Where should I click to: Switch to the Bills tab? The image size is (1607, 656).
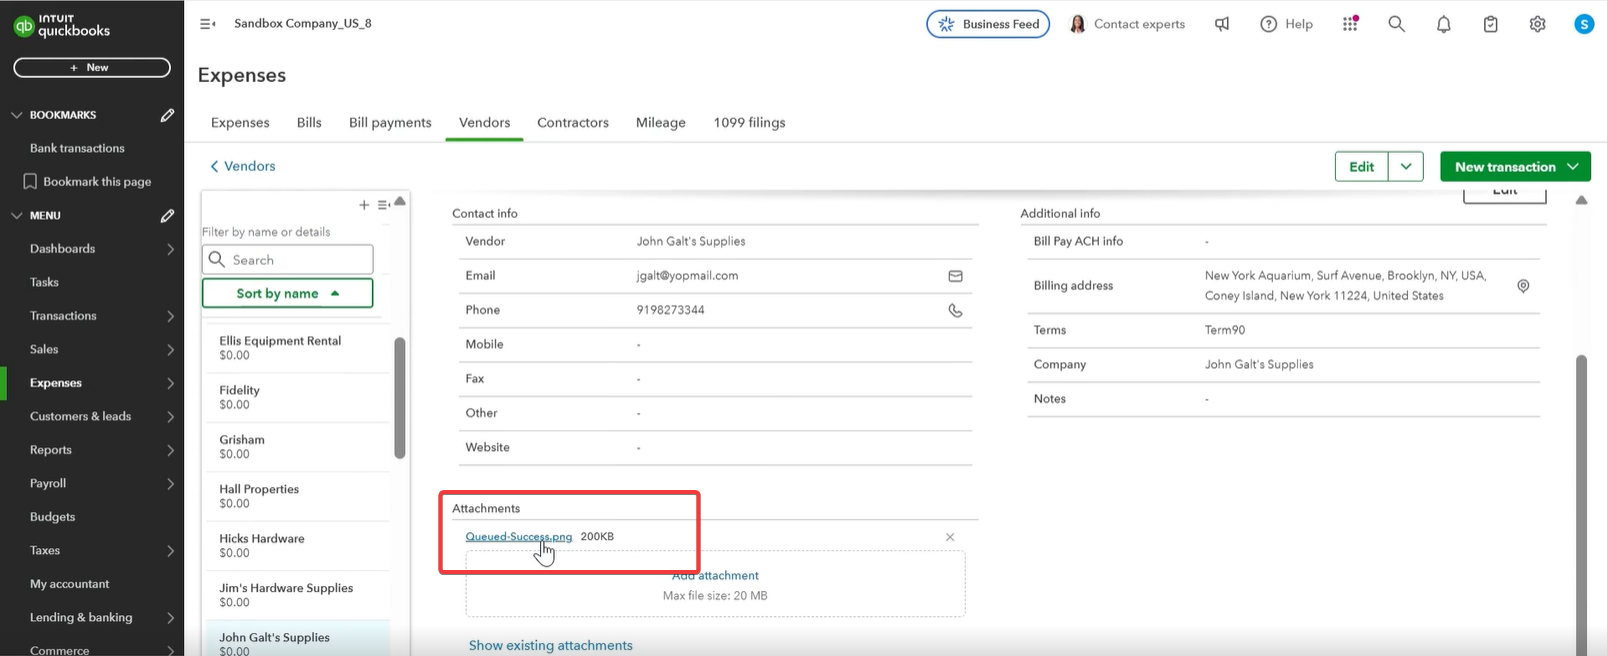coord(309,122)
